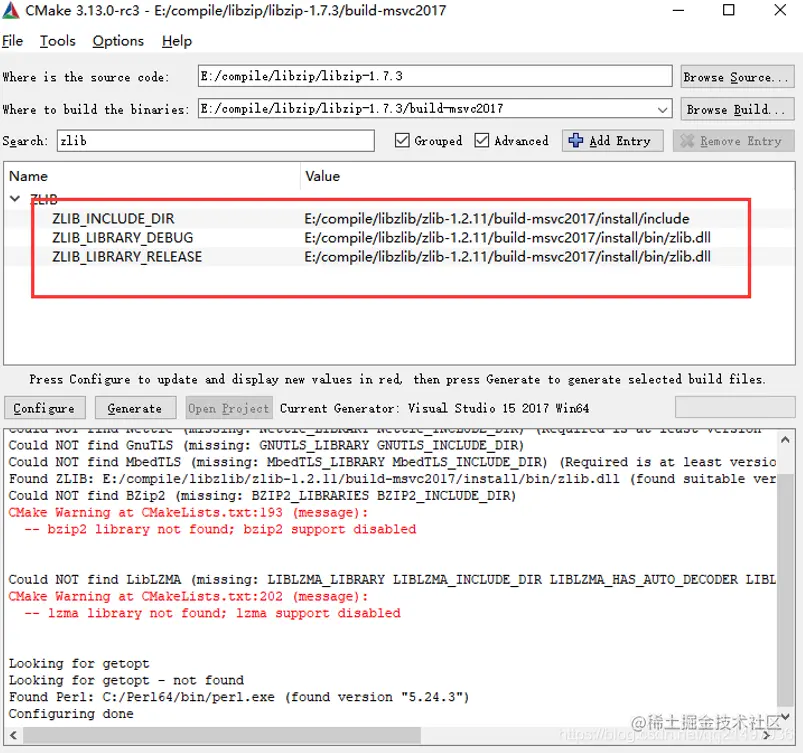Click the 'Looking for getopt - not found' line

point(126,680)
